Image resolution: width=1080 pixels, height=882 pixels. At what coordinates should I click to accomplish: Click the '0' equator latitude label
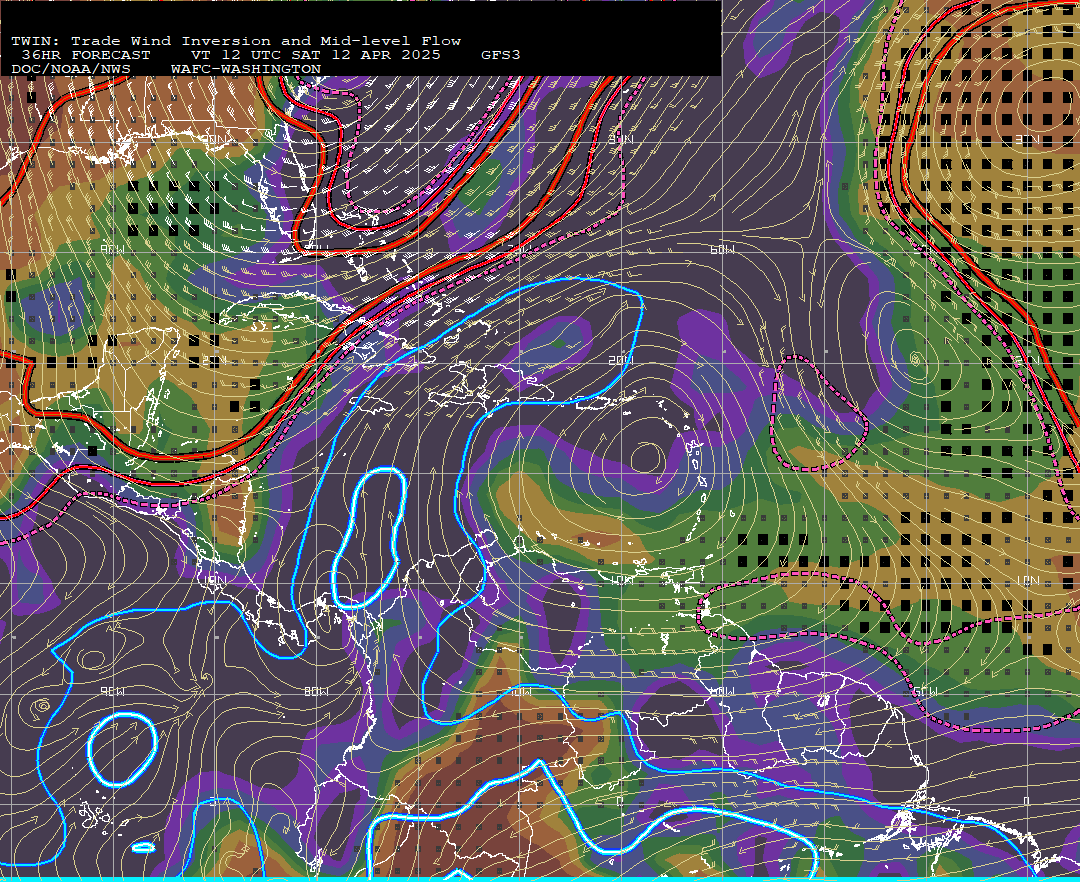click(x=1028, y=801)
